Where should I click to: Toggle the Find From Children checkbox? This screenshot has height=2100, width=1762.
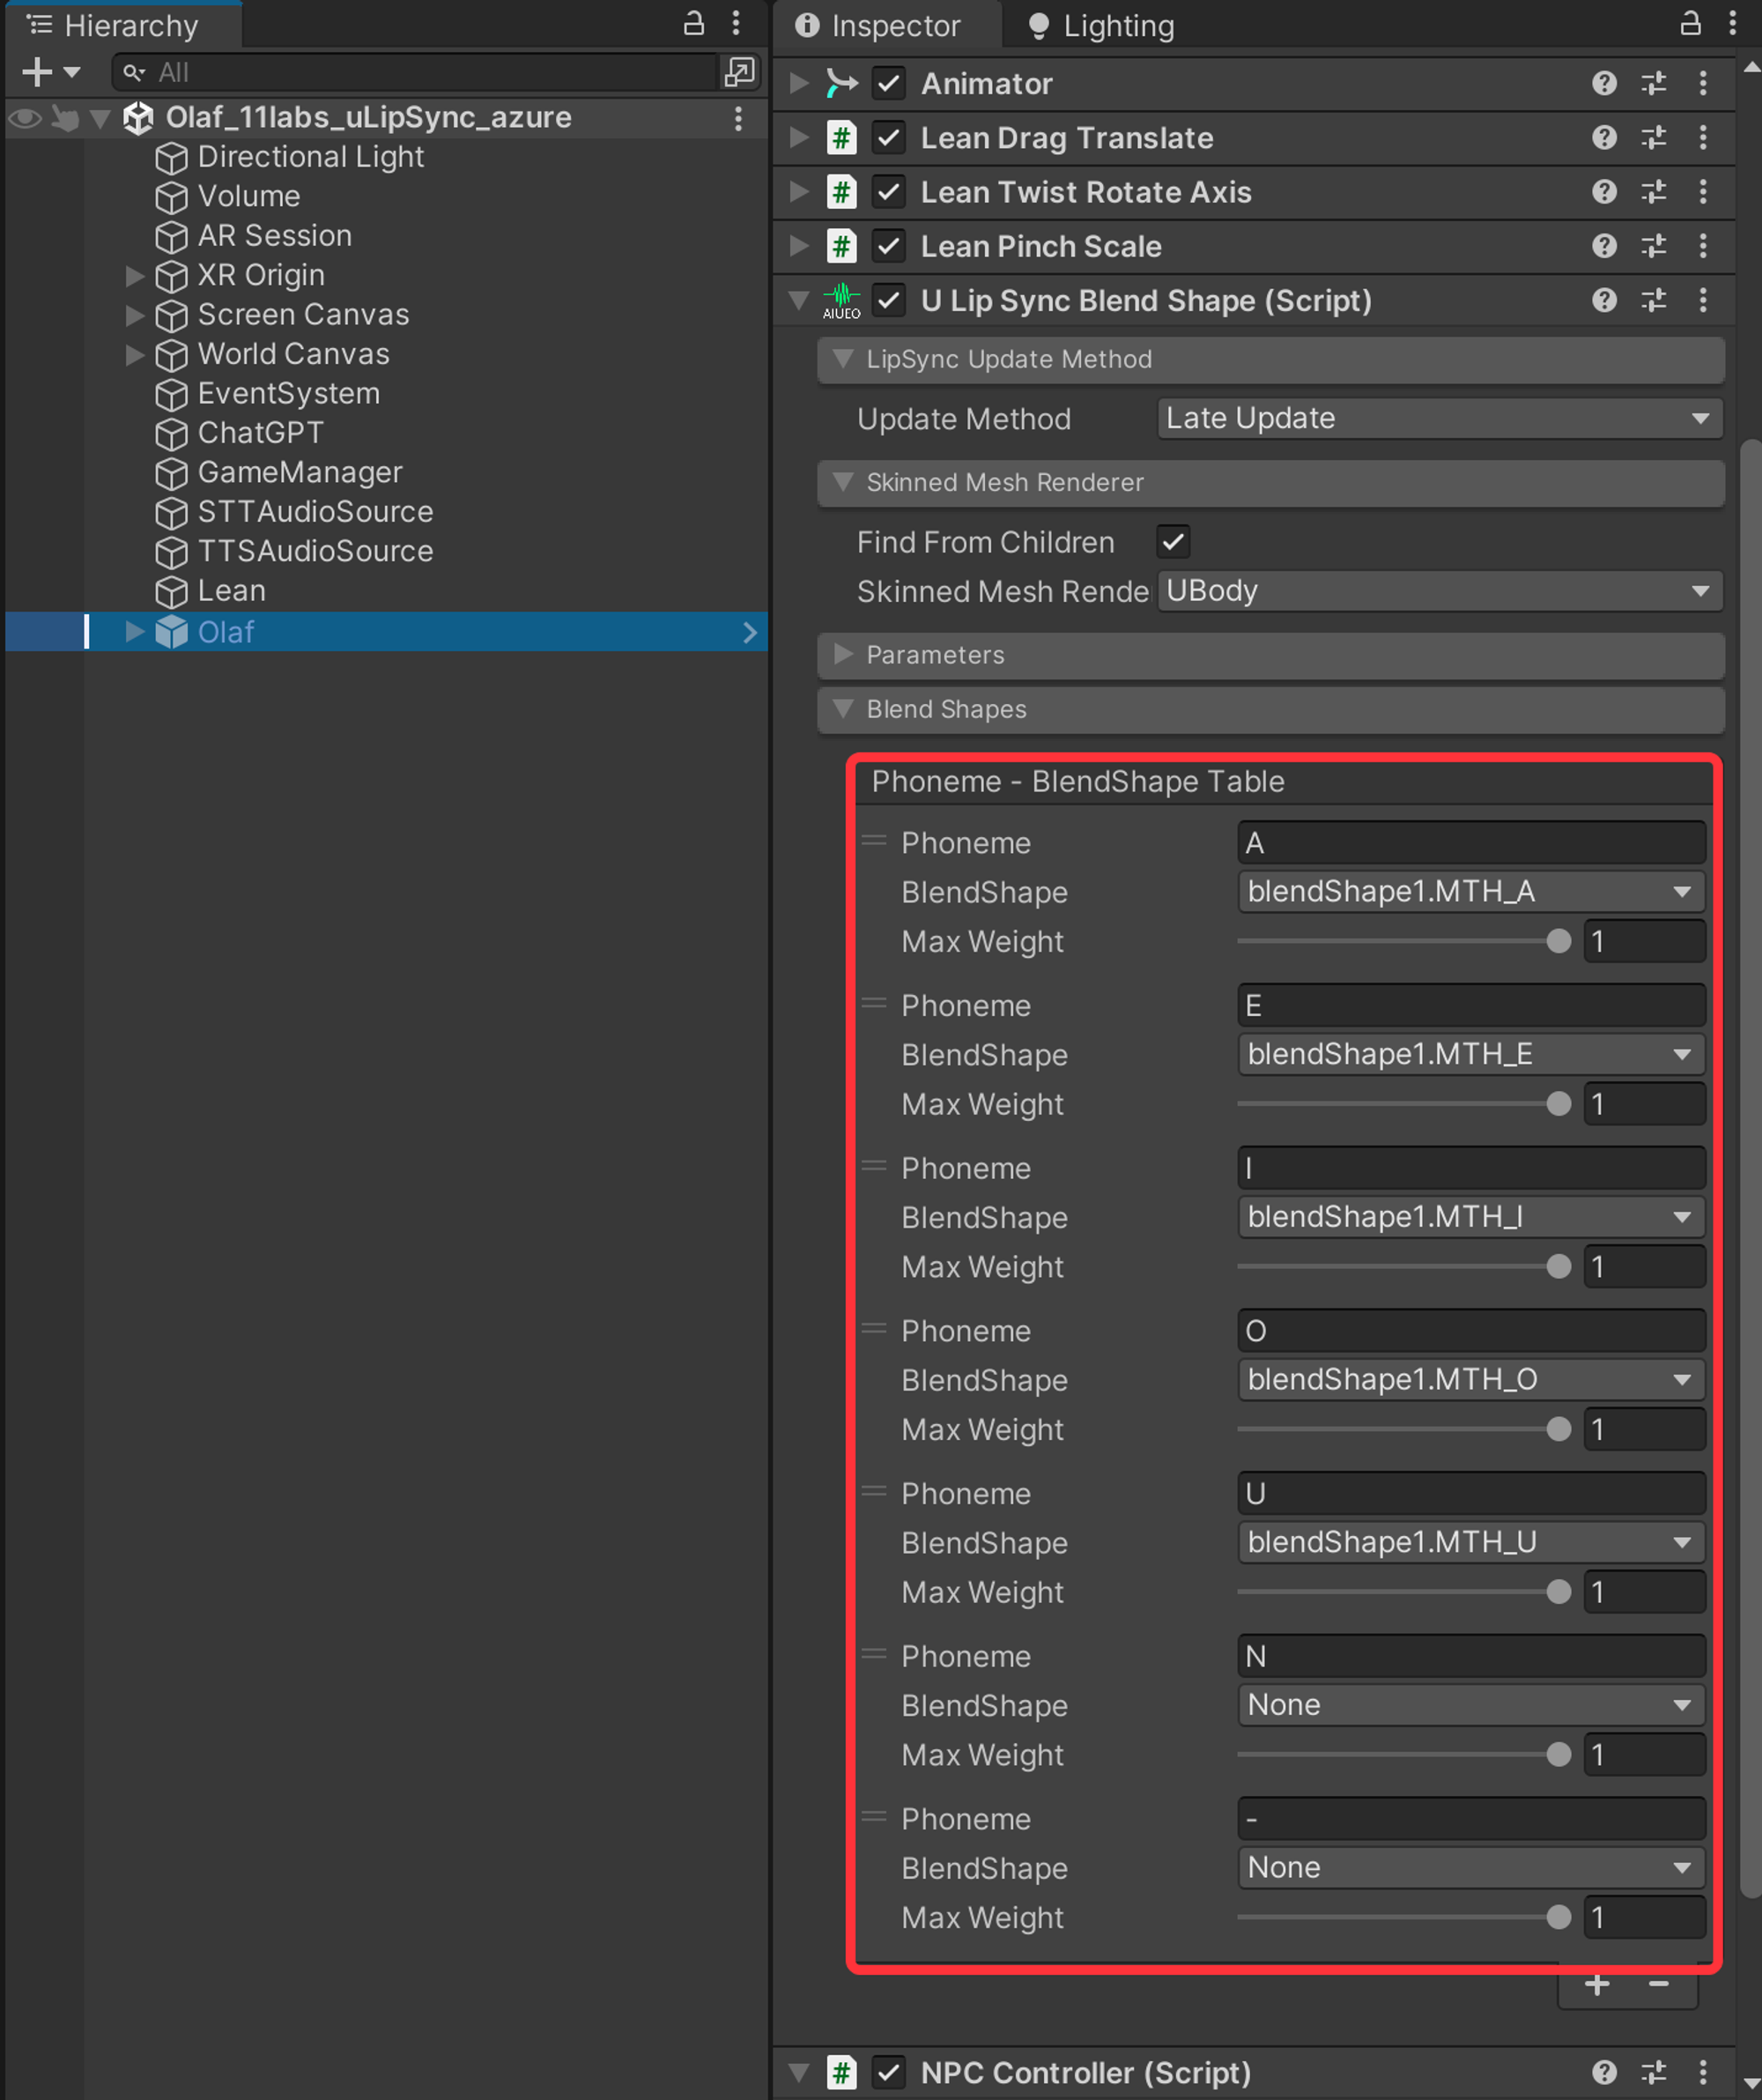point(1173,542)
